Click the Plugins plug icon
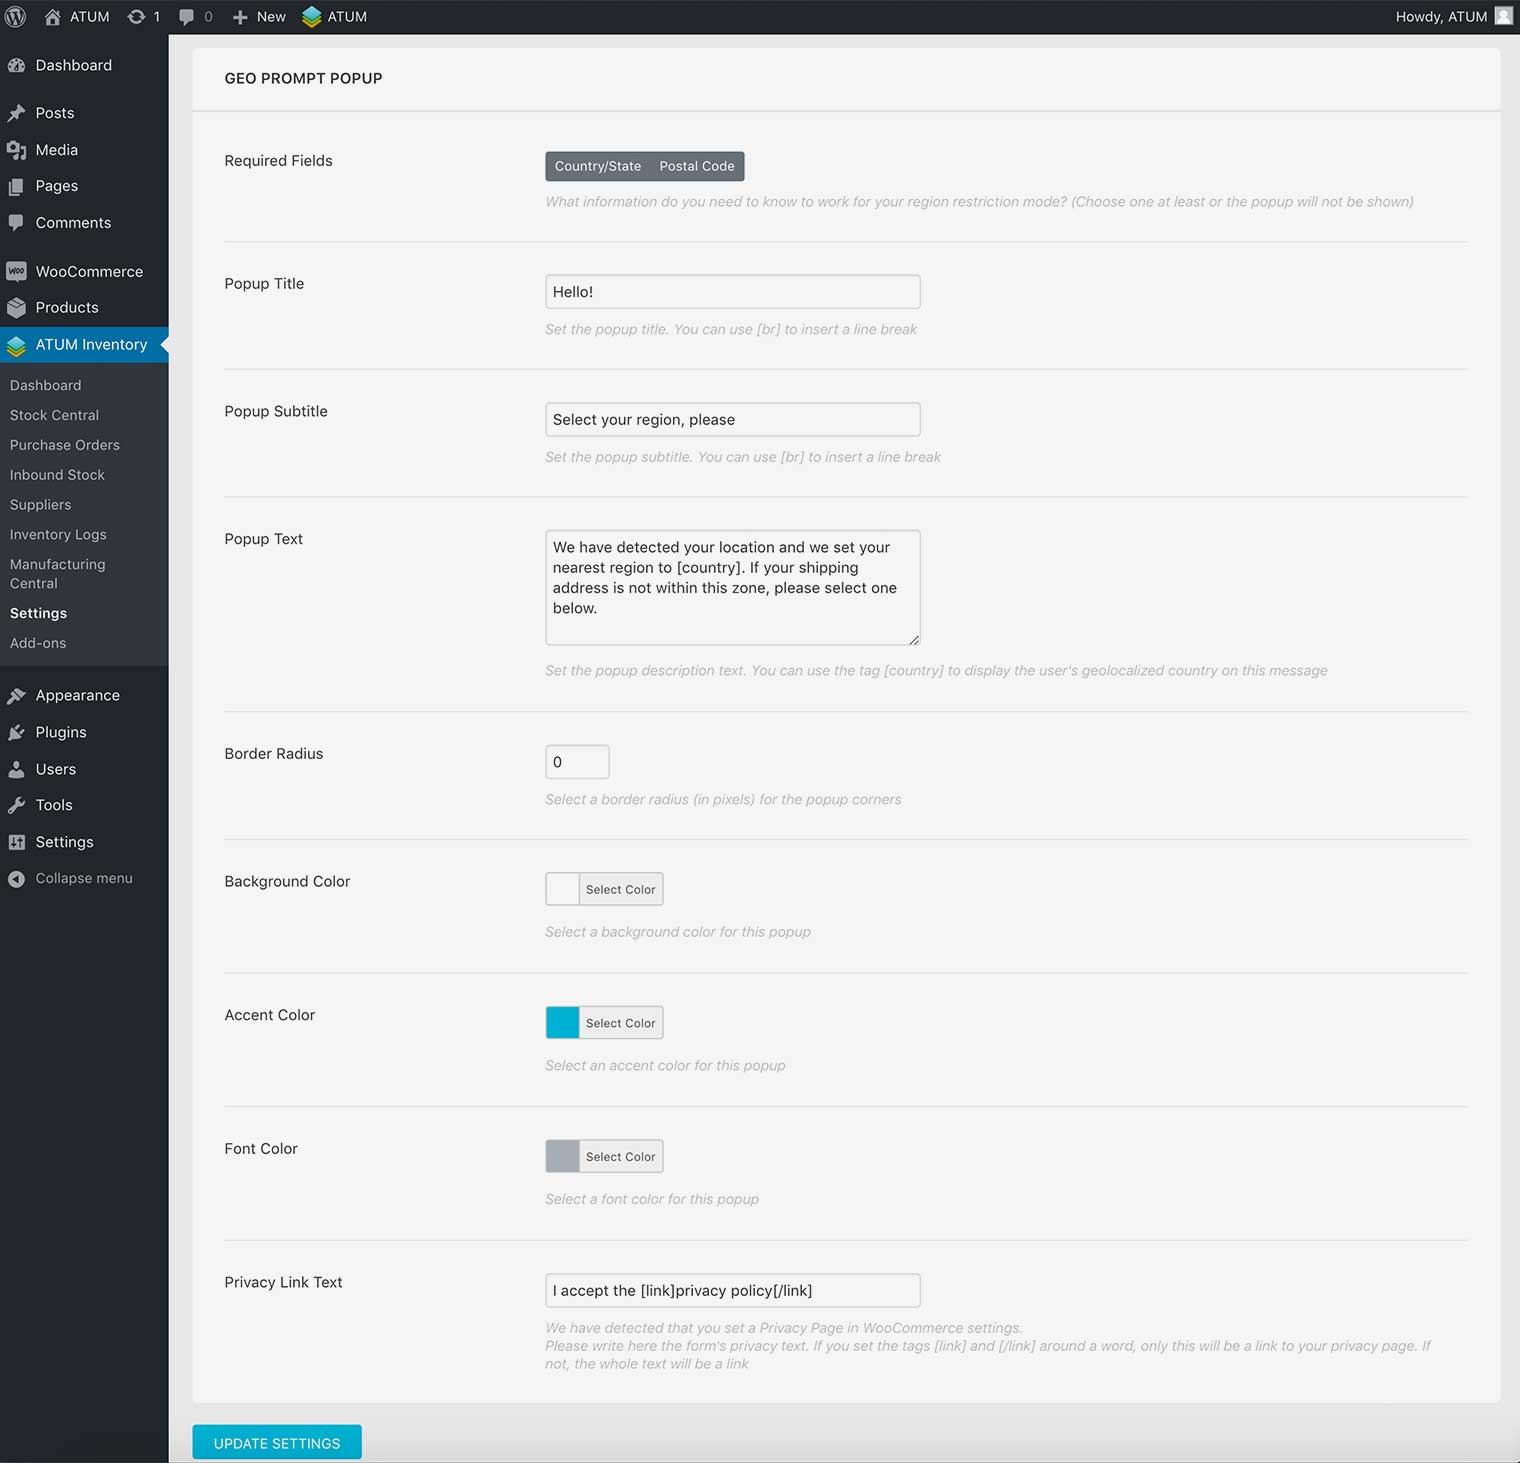1520x1463 pixels. point(16,733)
